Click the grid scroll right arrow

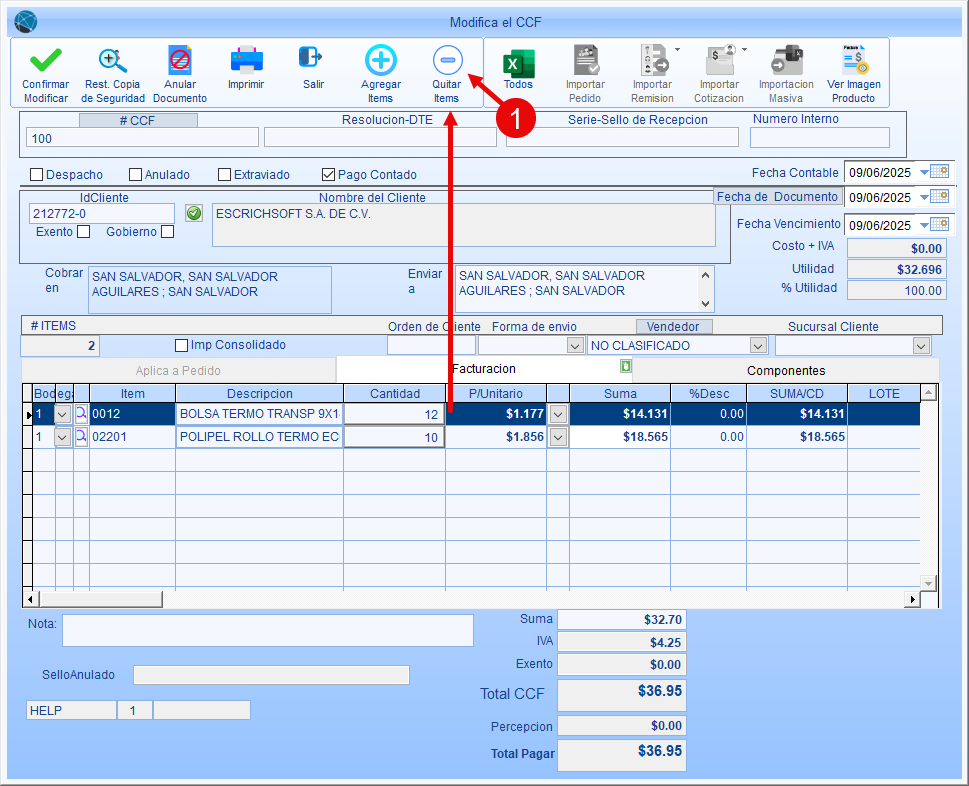tap(912, 599)
